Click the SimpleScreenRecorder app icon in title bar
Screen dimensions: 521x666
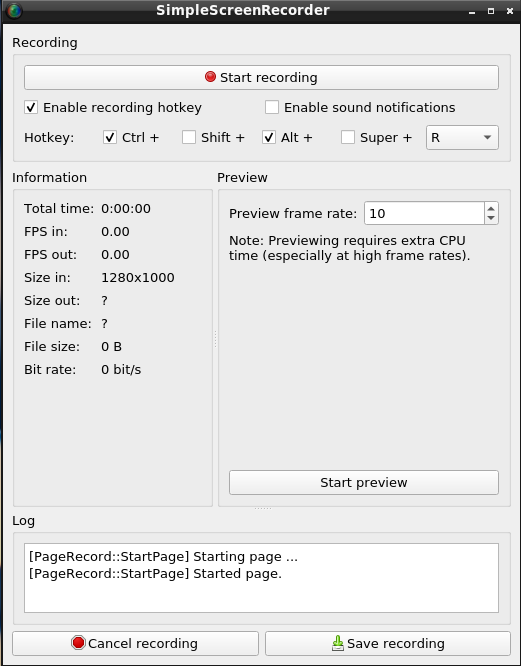[x=14, y=10]
